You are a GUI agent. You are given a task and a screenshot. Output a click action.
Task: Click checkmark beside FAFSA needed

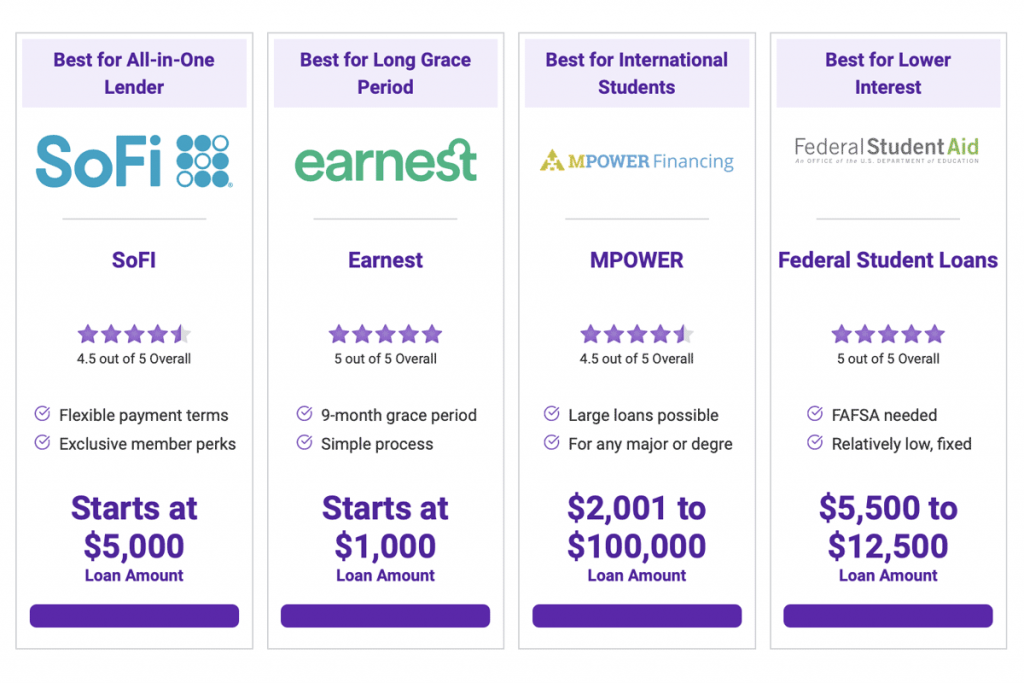815,413
